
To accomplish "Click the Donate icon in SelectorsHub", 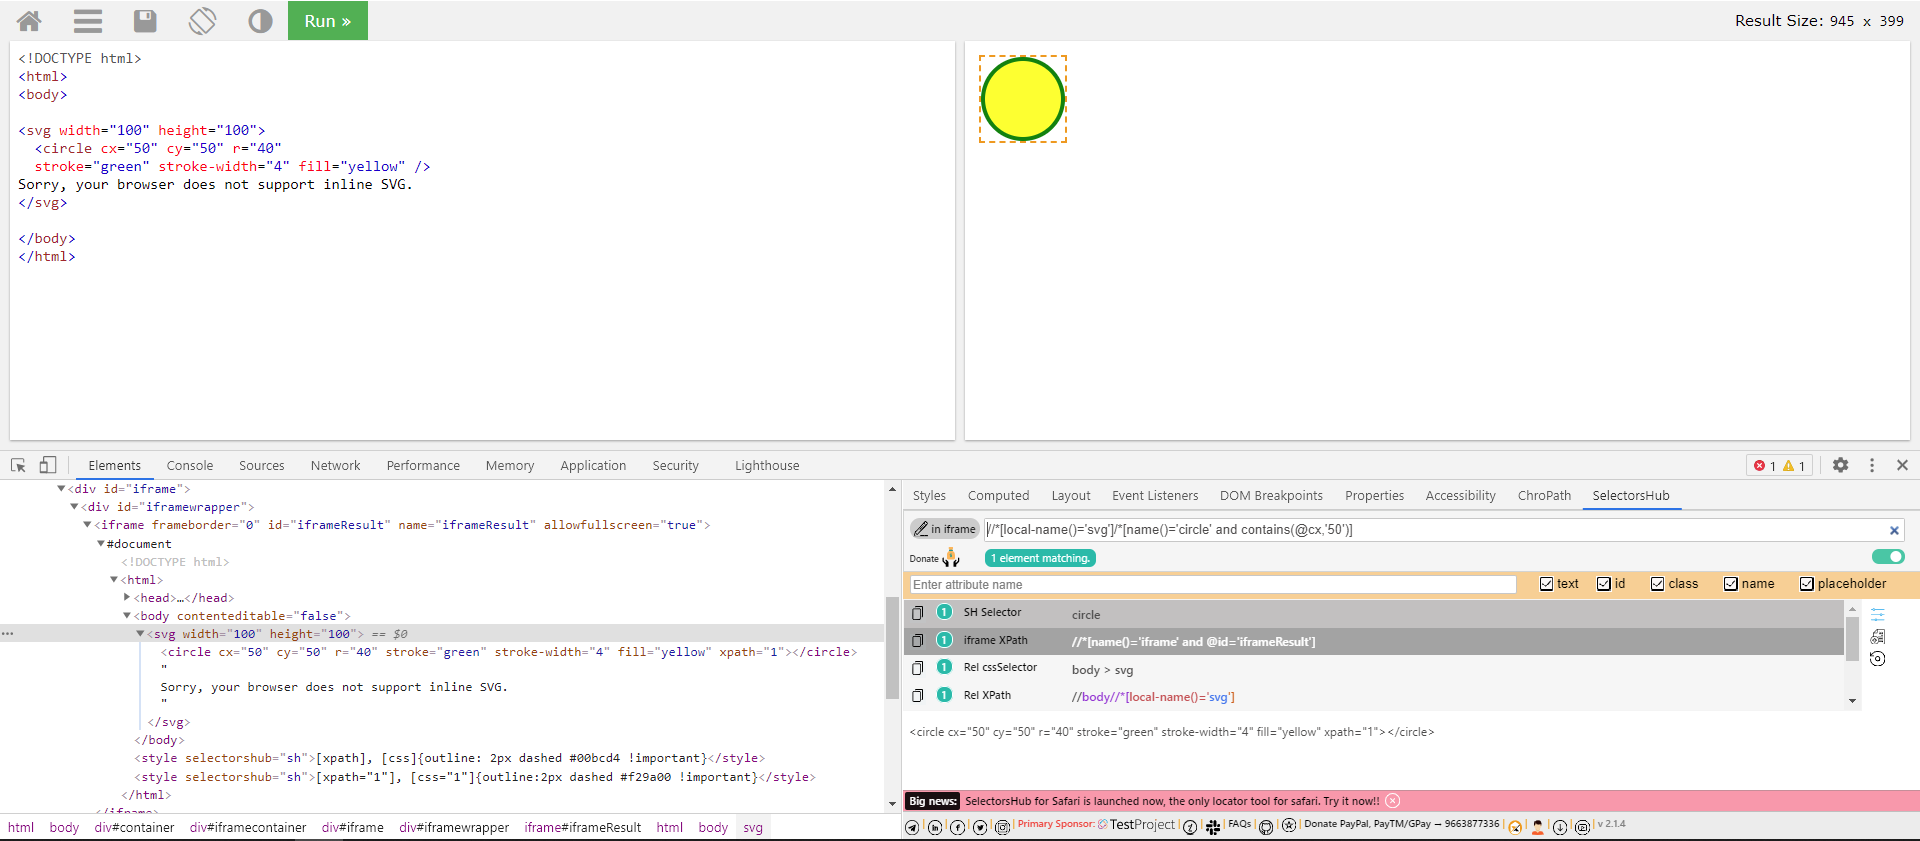I will [950, 558].
